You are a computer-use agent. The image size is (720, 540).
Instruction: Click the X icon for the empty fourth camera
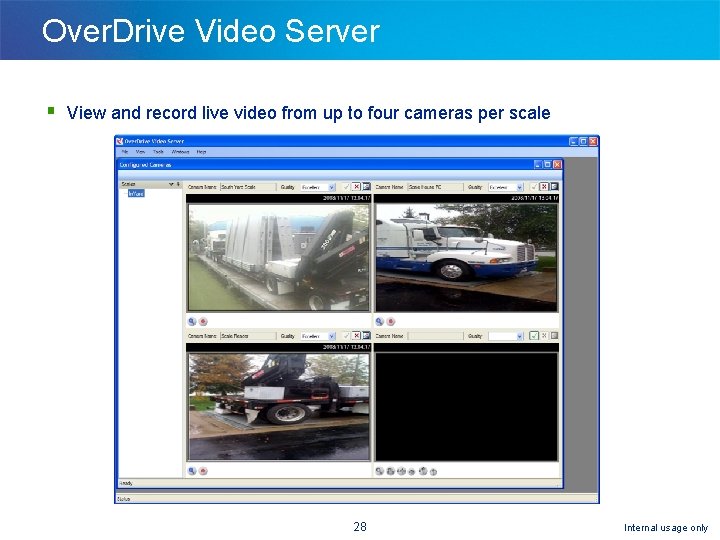pos(544,336)
